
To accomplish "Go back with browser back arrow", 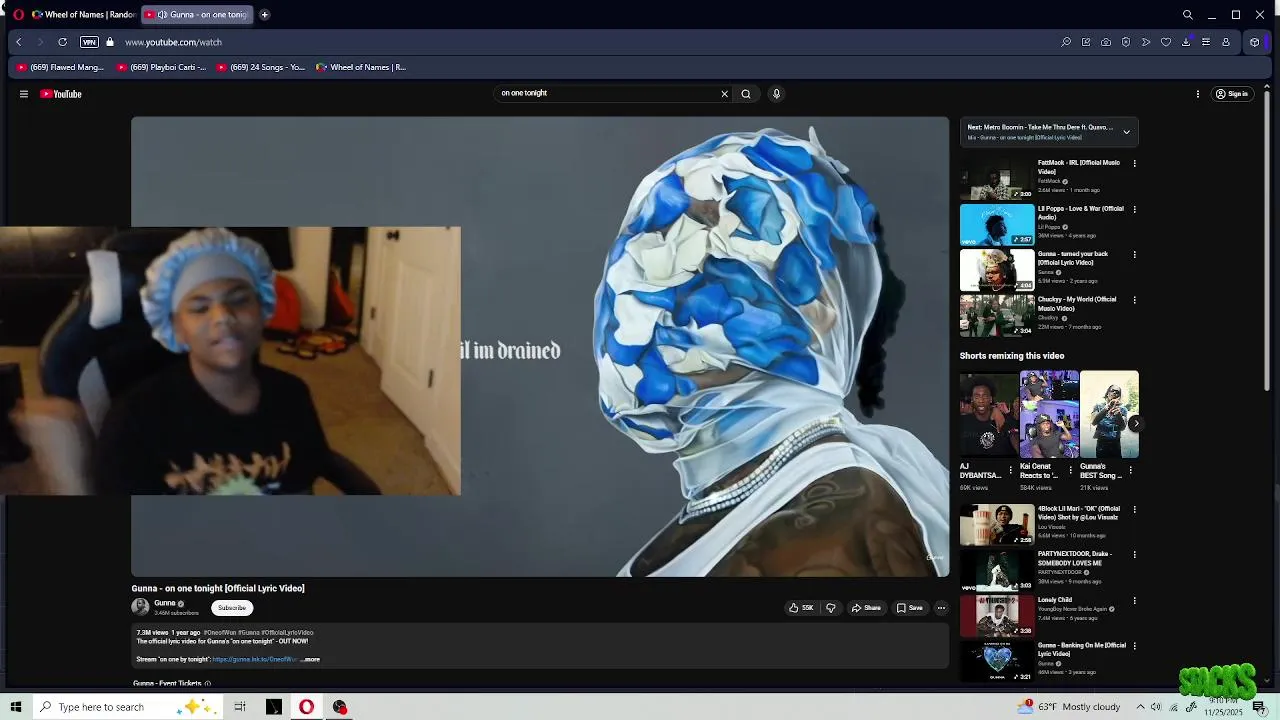I will click(x=18, y=42).
